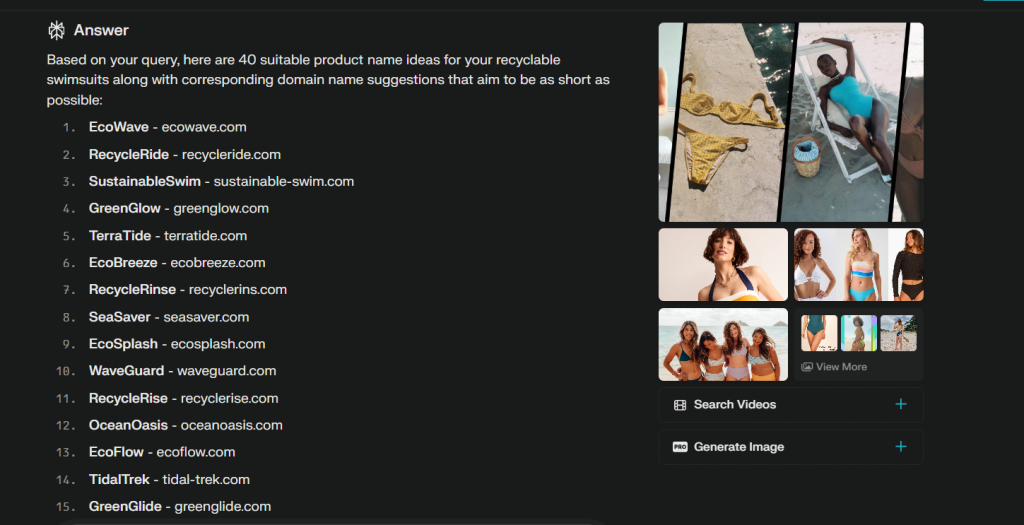Open the curly-haired woman navy swimsuit image
The image size is (1024, 525).
pyautogui.click(x=723, y=264)
